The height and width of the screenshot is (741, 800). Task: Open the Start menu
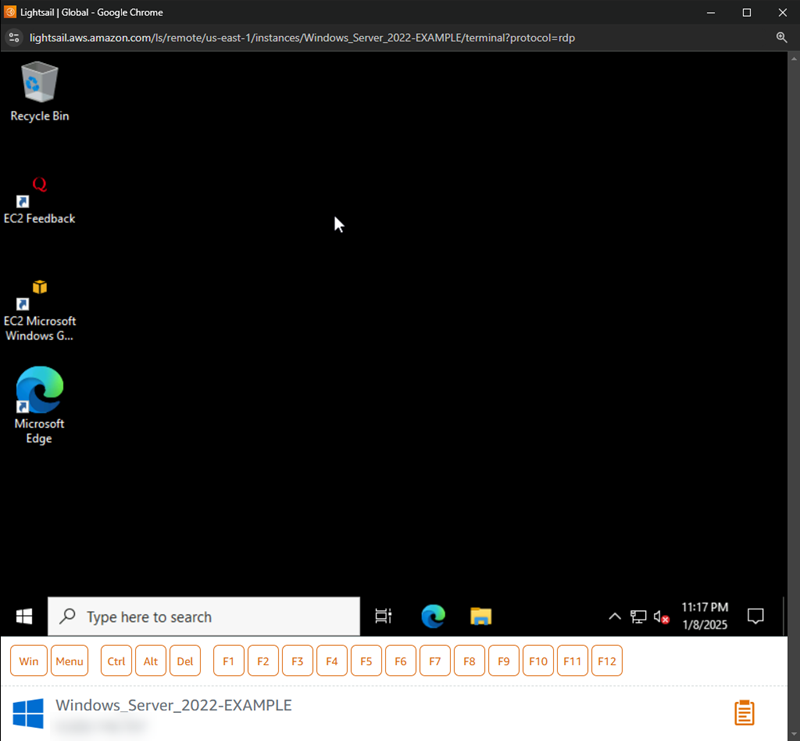point(23,617)
